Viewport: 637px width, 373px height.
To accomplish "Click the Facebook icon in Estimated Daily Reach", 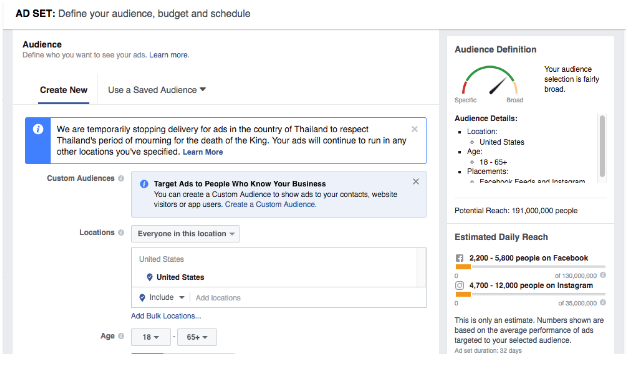I will click(x=459, y=258).
